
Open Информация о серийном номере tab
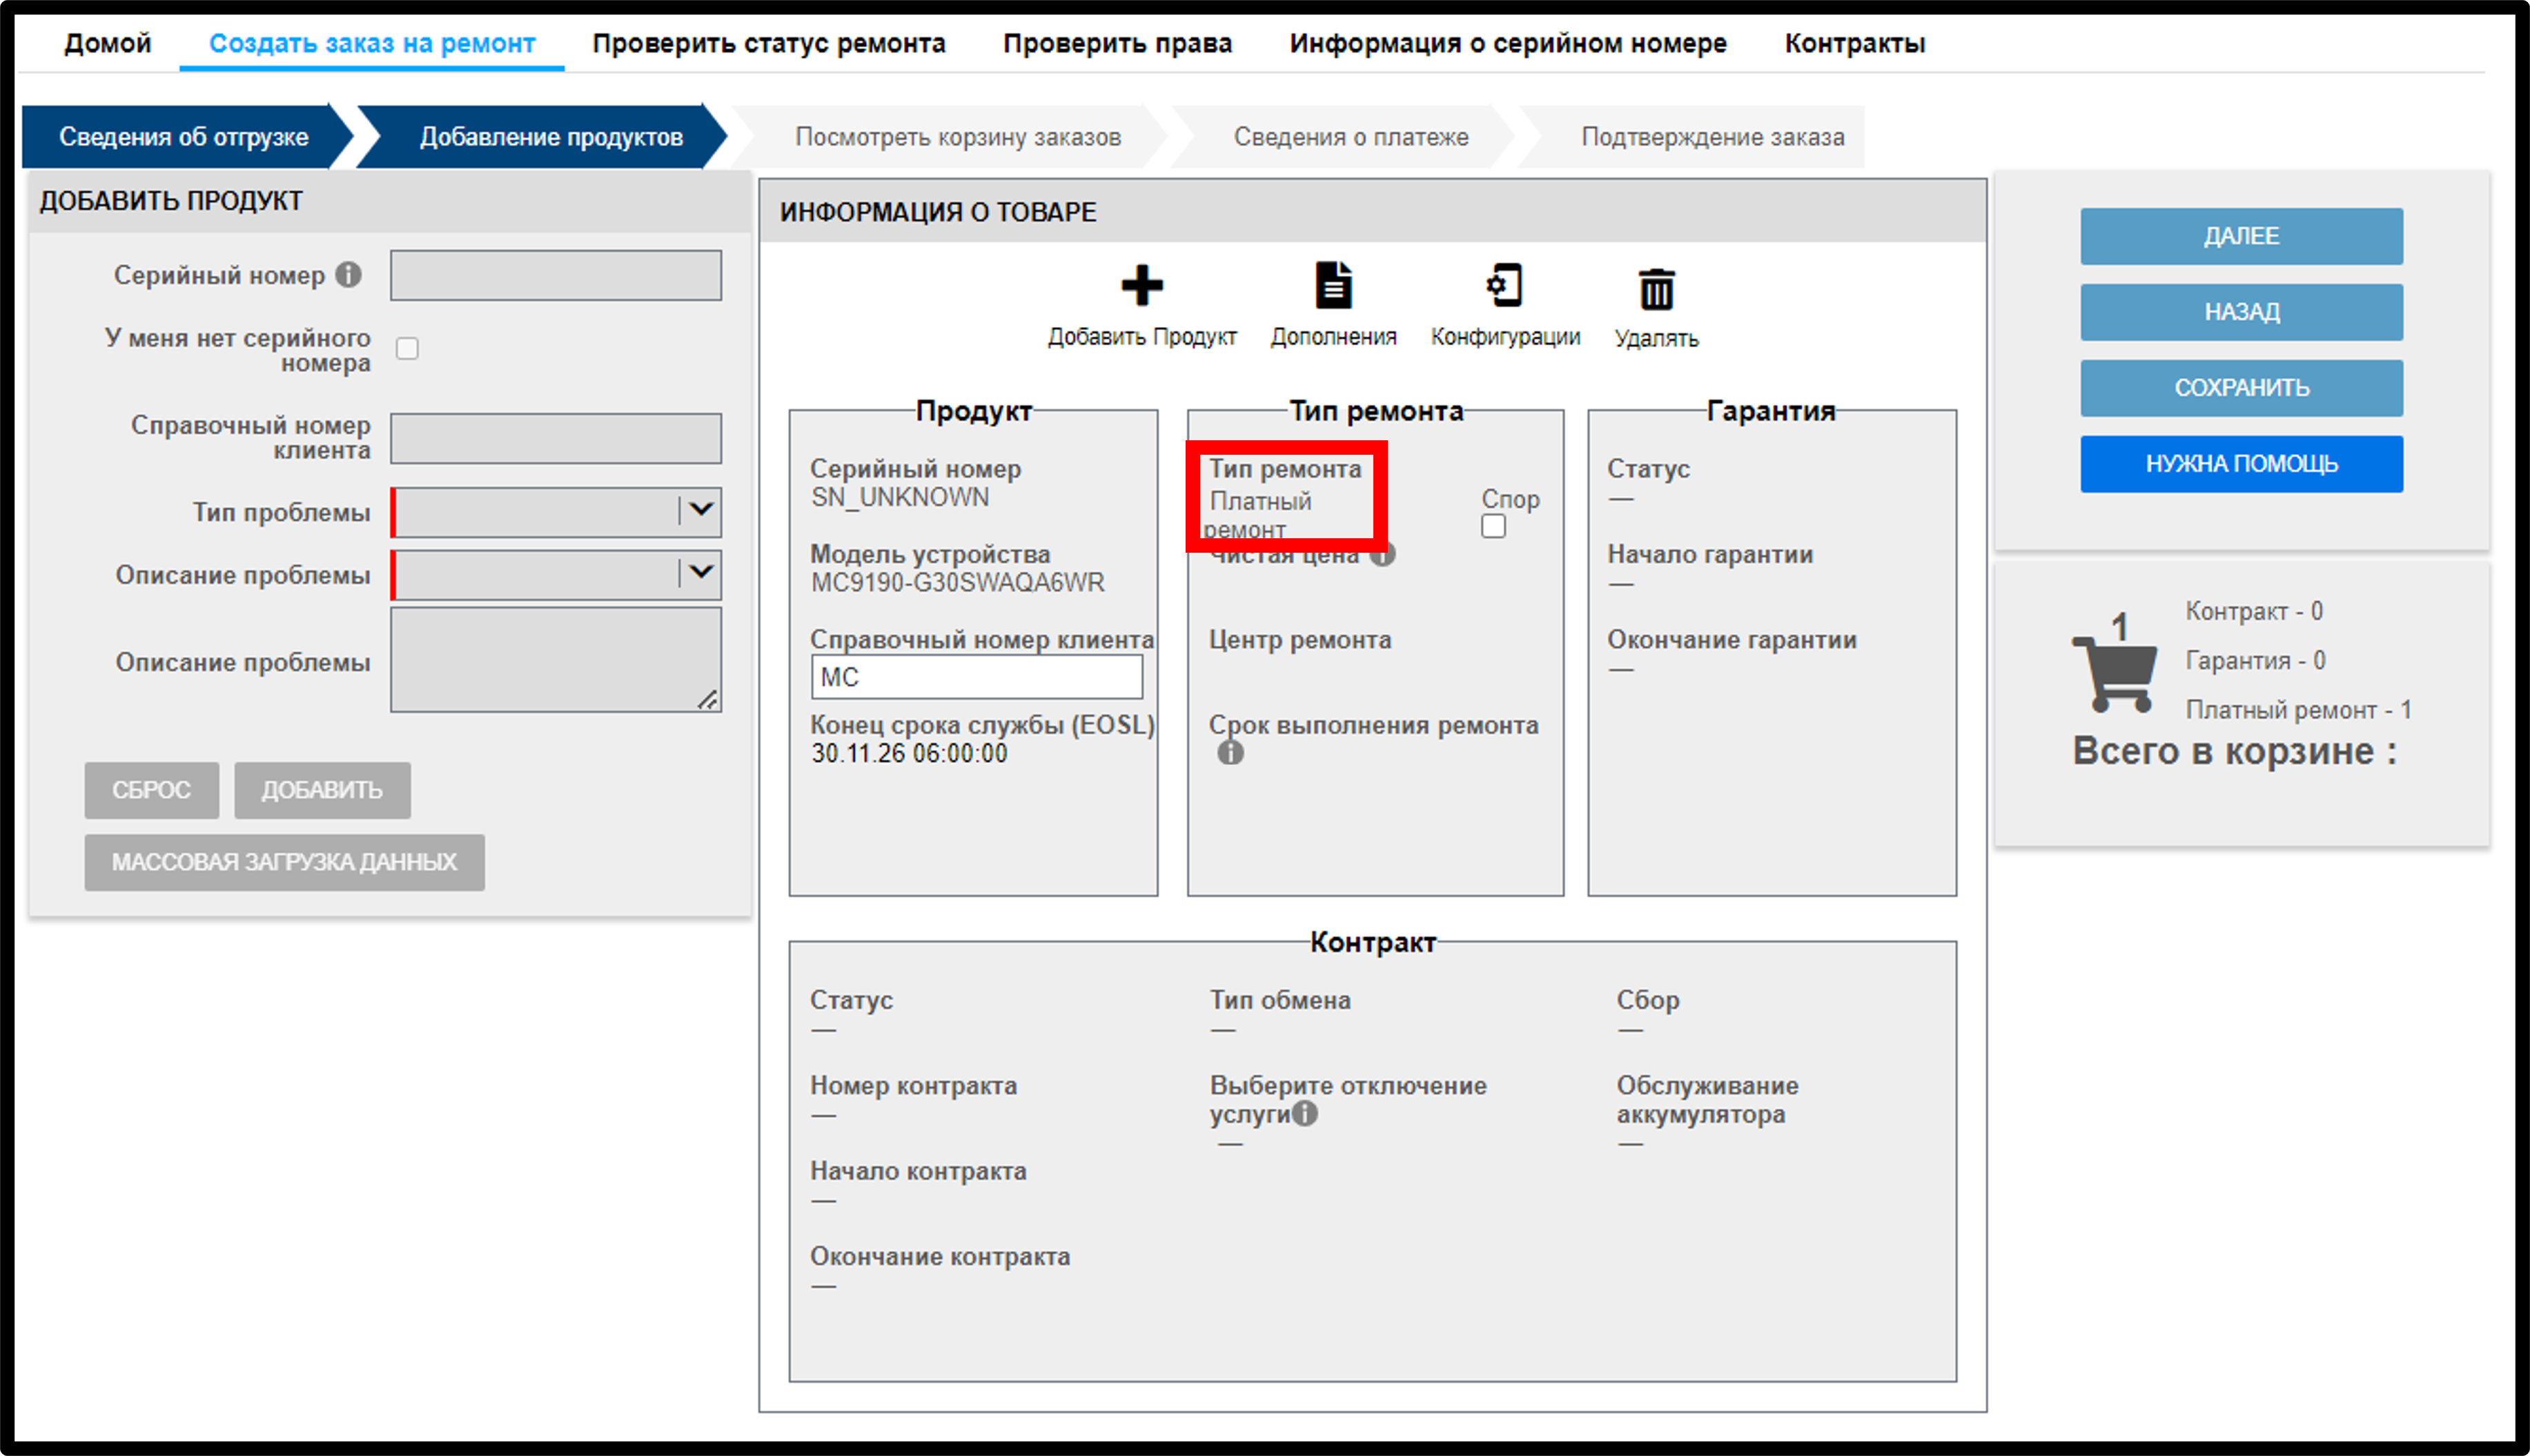coord(1508,43)
